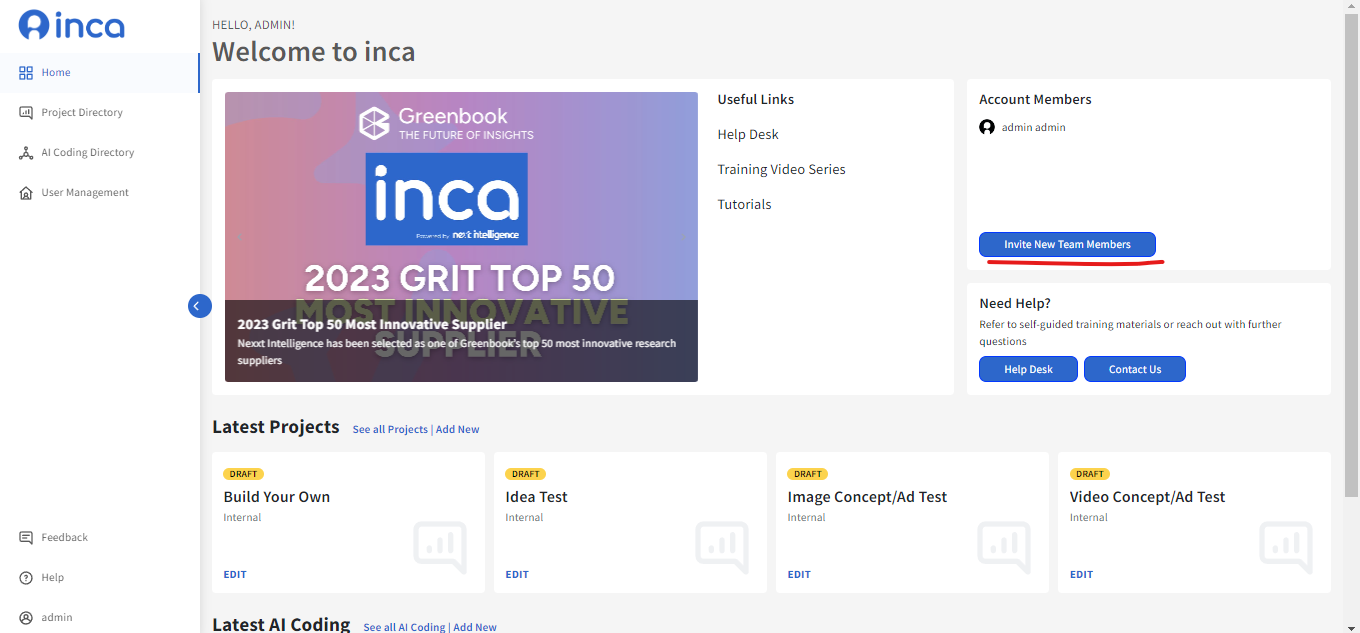Click the Feedback speech-bubble icon

click(26, 537)
